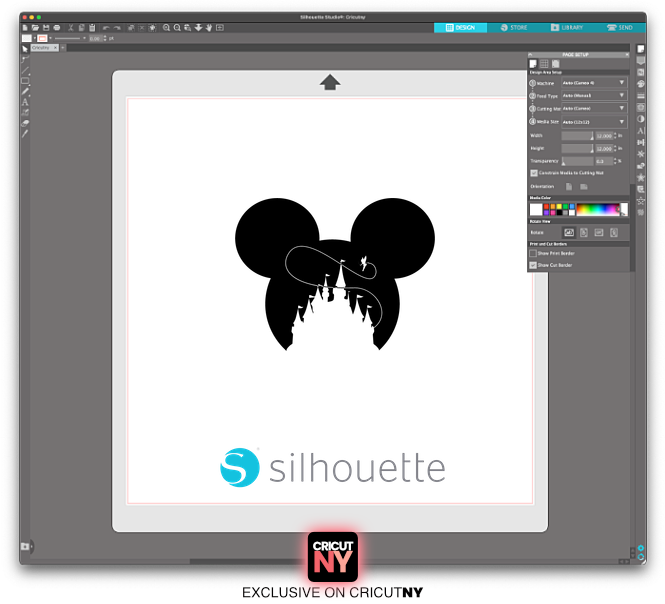Select the Mickey castle design on canvas
Viewport: 665px width, 604px height.
coord(335,274)
